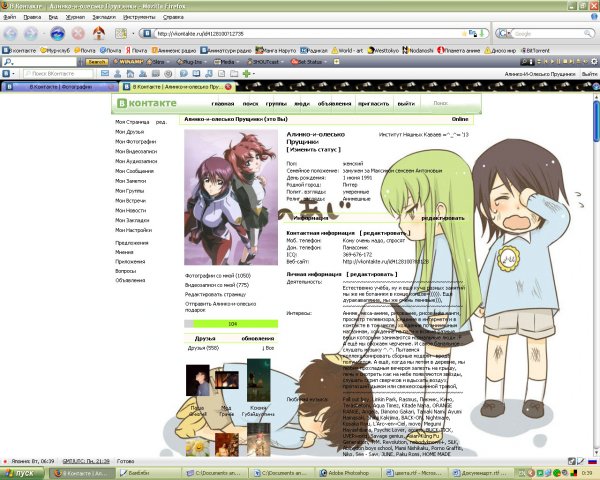The height and width of the screenshot is (480, 600).
Task: Click the VKontakte logo in page header
Action: pos(147,103)
